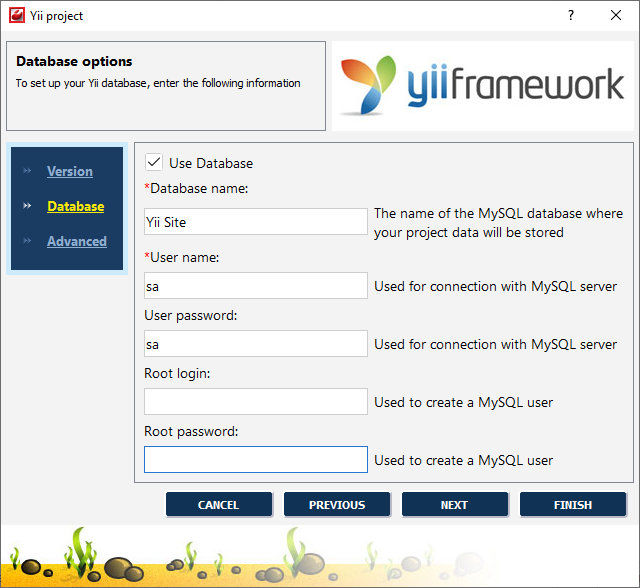Click the CANCEL button
The width and height of the screenshot is (640, 588).
pyautogui.click(x=219, y=505)
